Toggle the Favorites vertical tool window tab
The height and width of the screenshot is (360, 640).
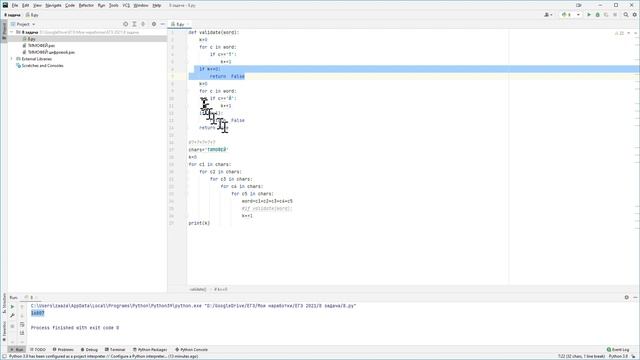tap(4, 331)
